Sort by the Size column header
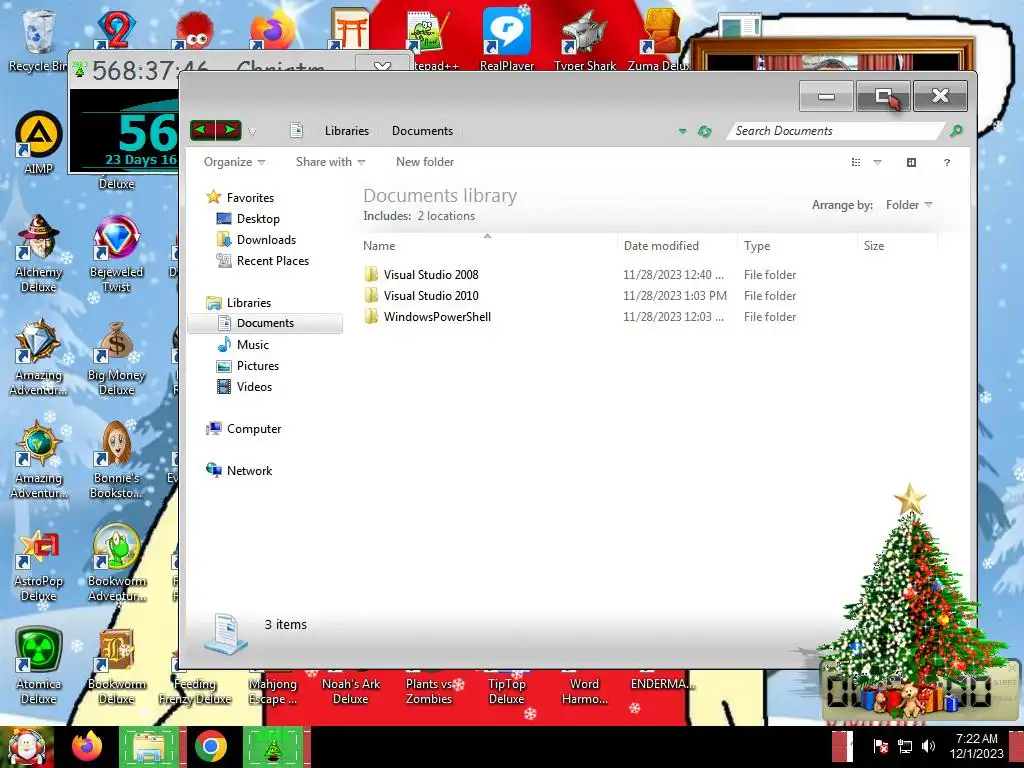1024x768 pixels. pos(897,246)
